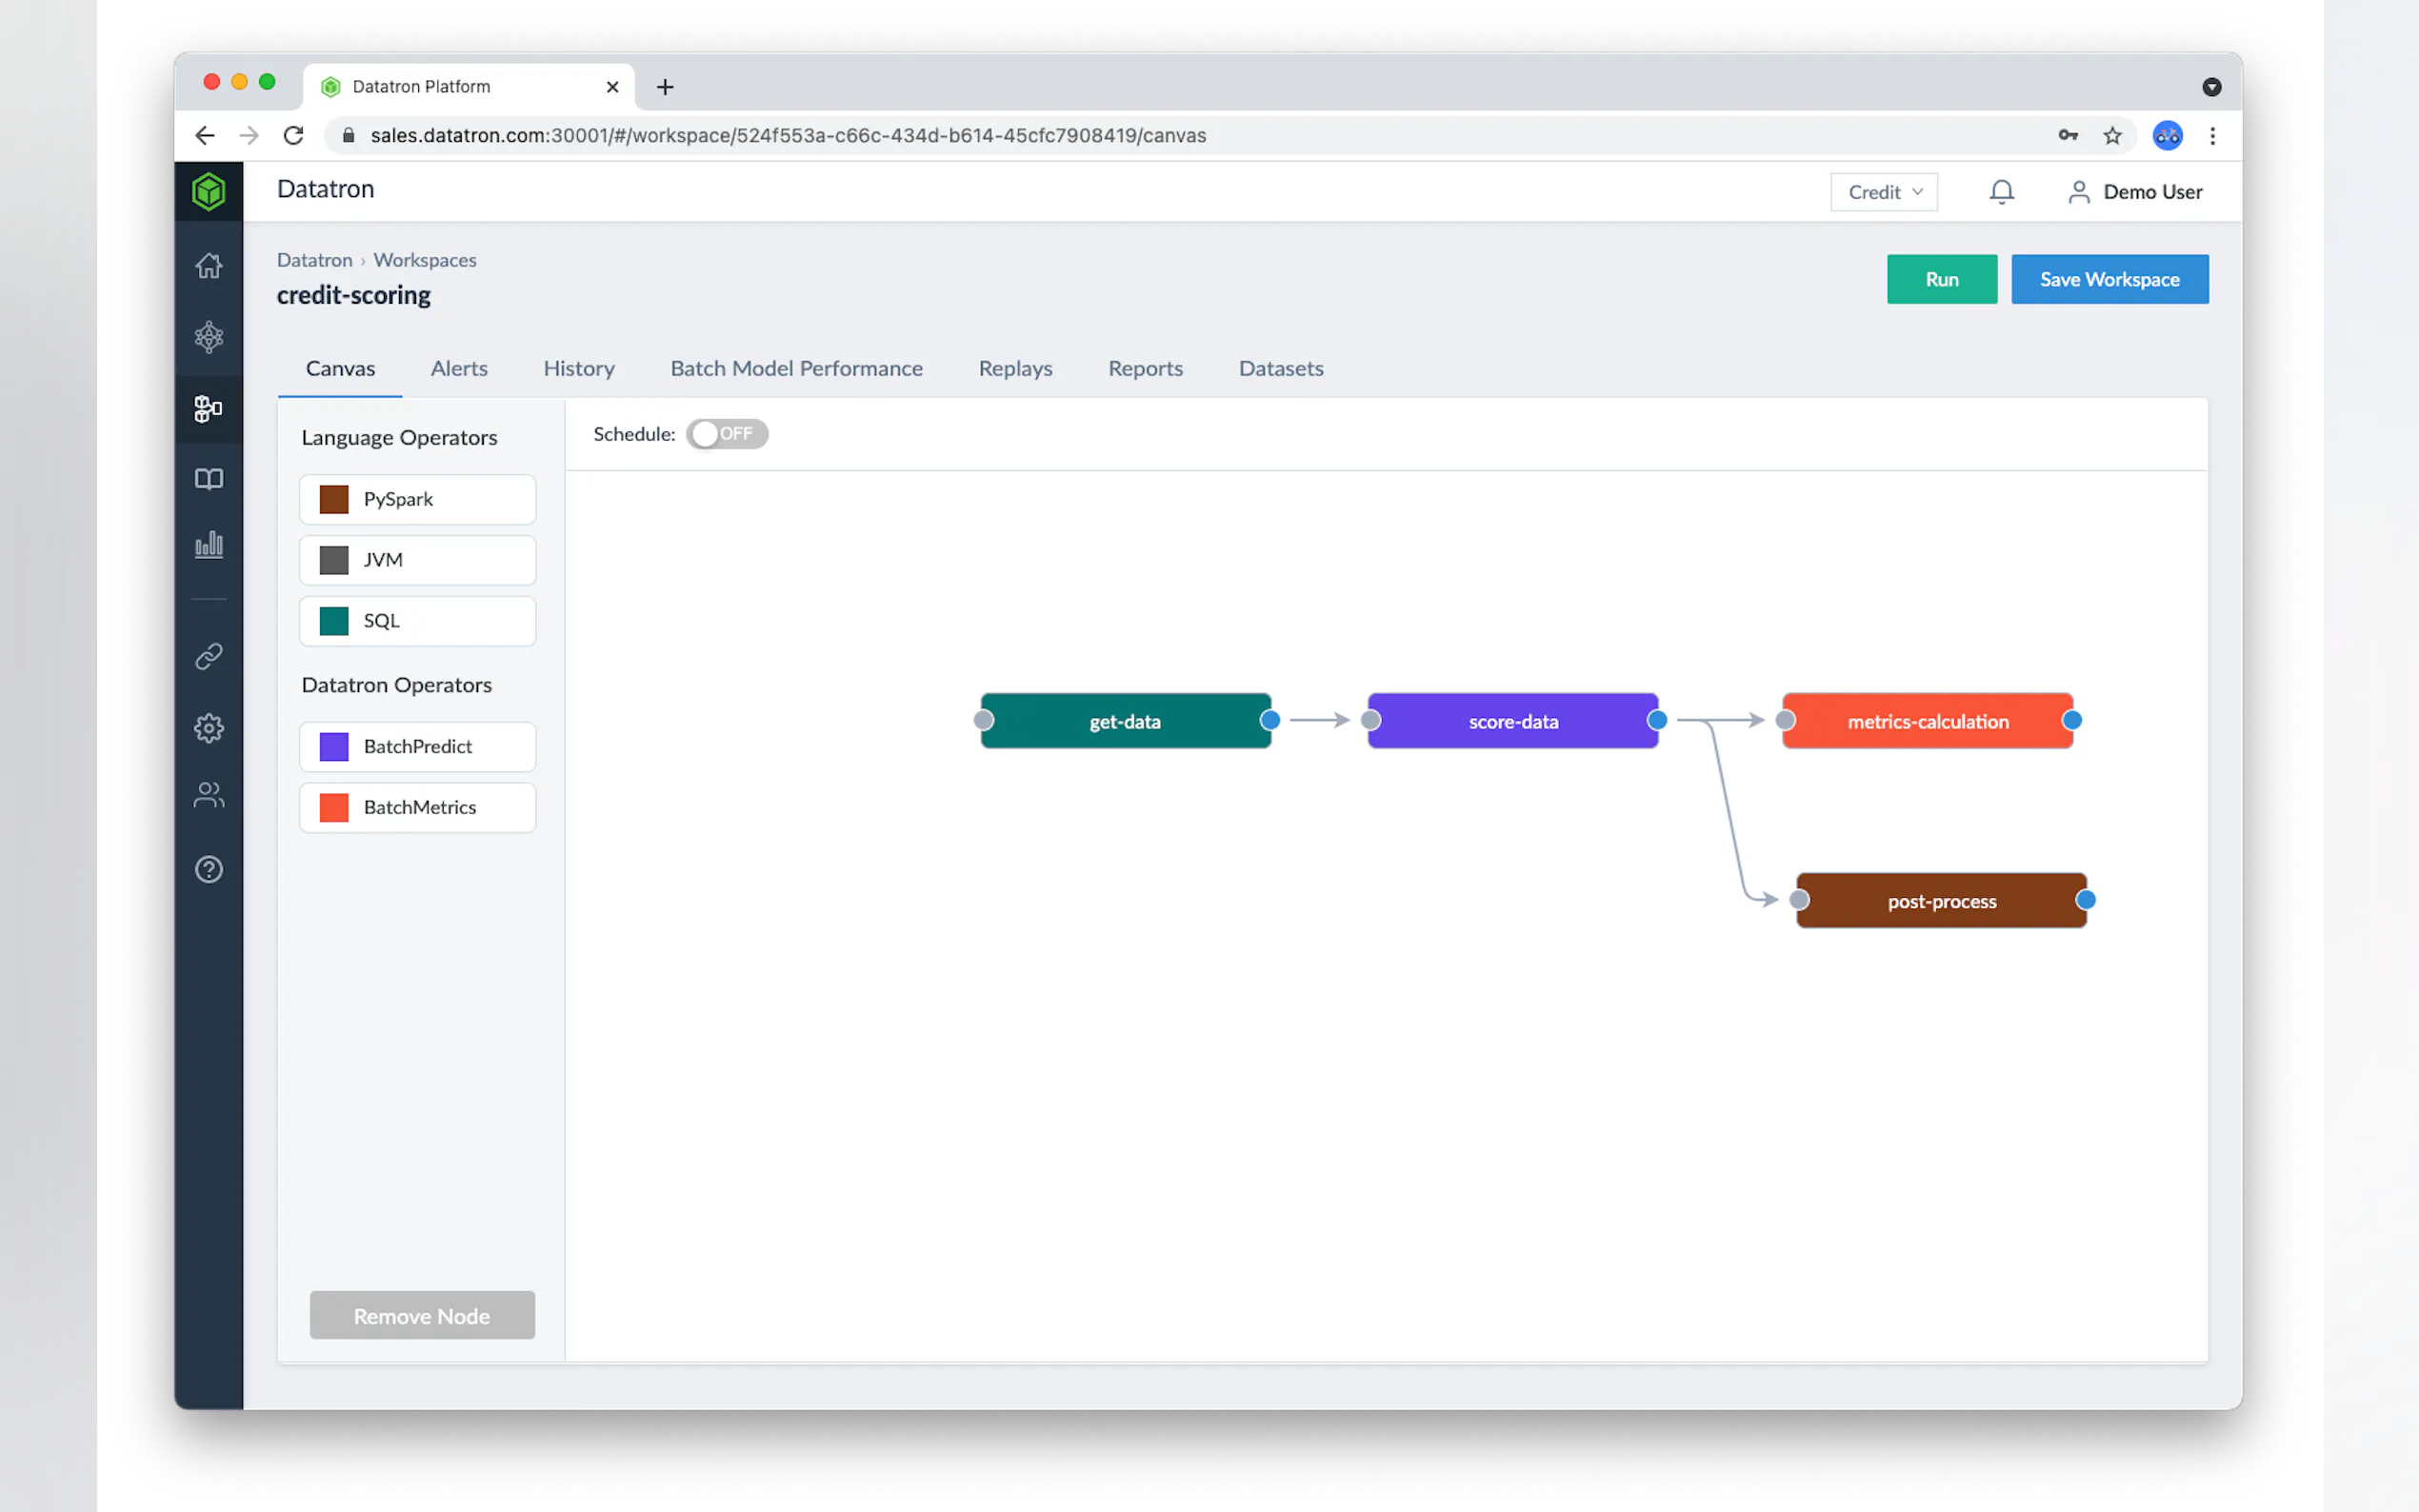
Task: Click the chain link icon in sidebar
Action: point(208,656)
